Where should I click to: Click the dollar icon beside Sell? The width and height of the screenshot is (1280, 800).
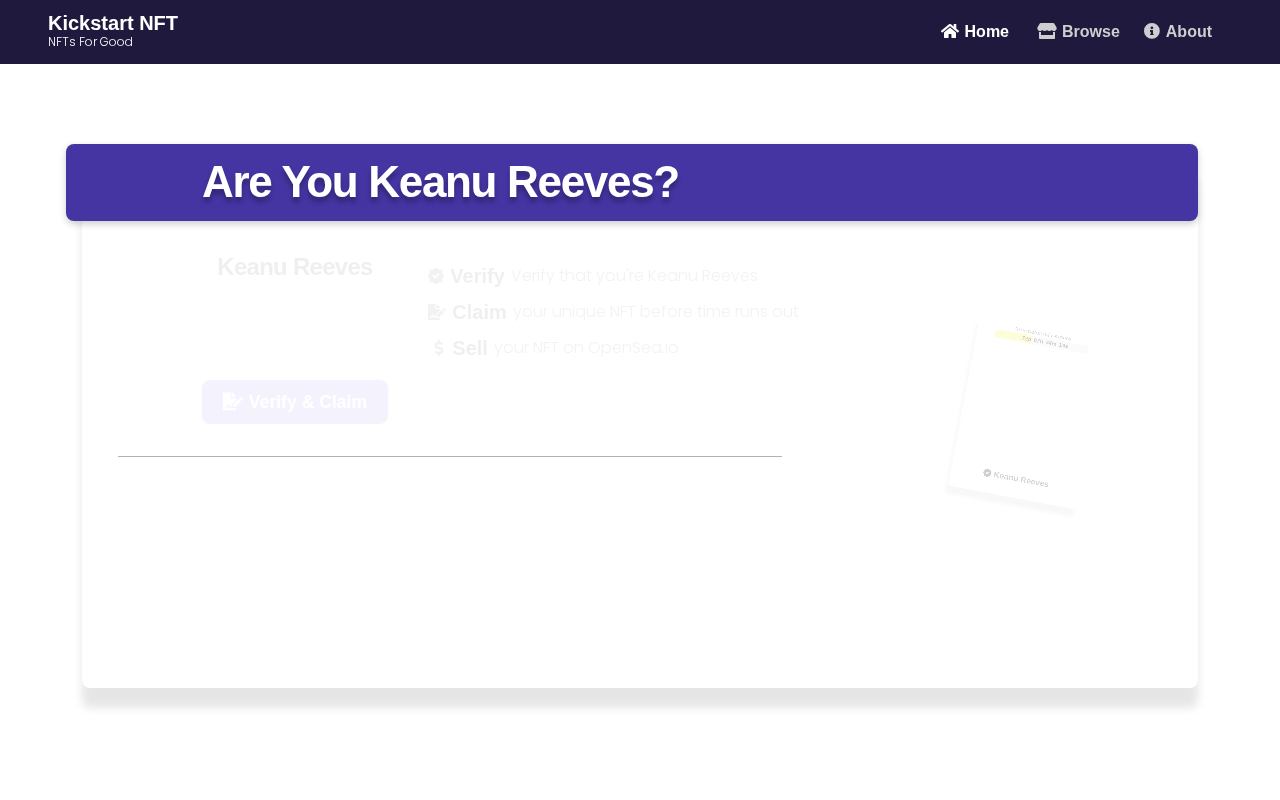438,348
